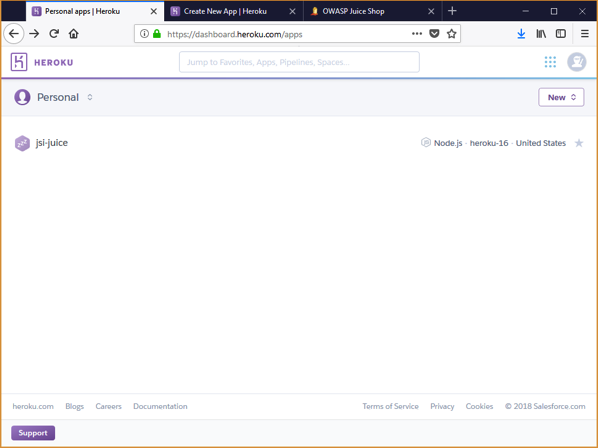Image resolution: width=598 pixels, height=448 pixels.
Task: Click the Heroku logo icon
Action: tap(19, 62)
